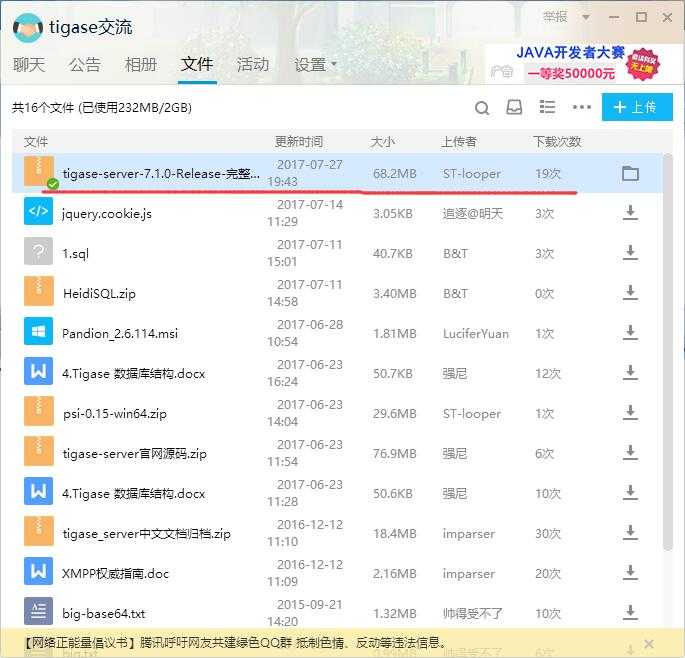Click the 共16个文件 storage usage text

pos(102,107)
